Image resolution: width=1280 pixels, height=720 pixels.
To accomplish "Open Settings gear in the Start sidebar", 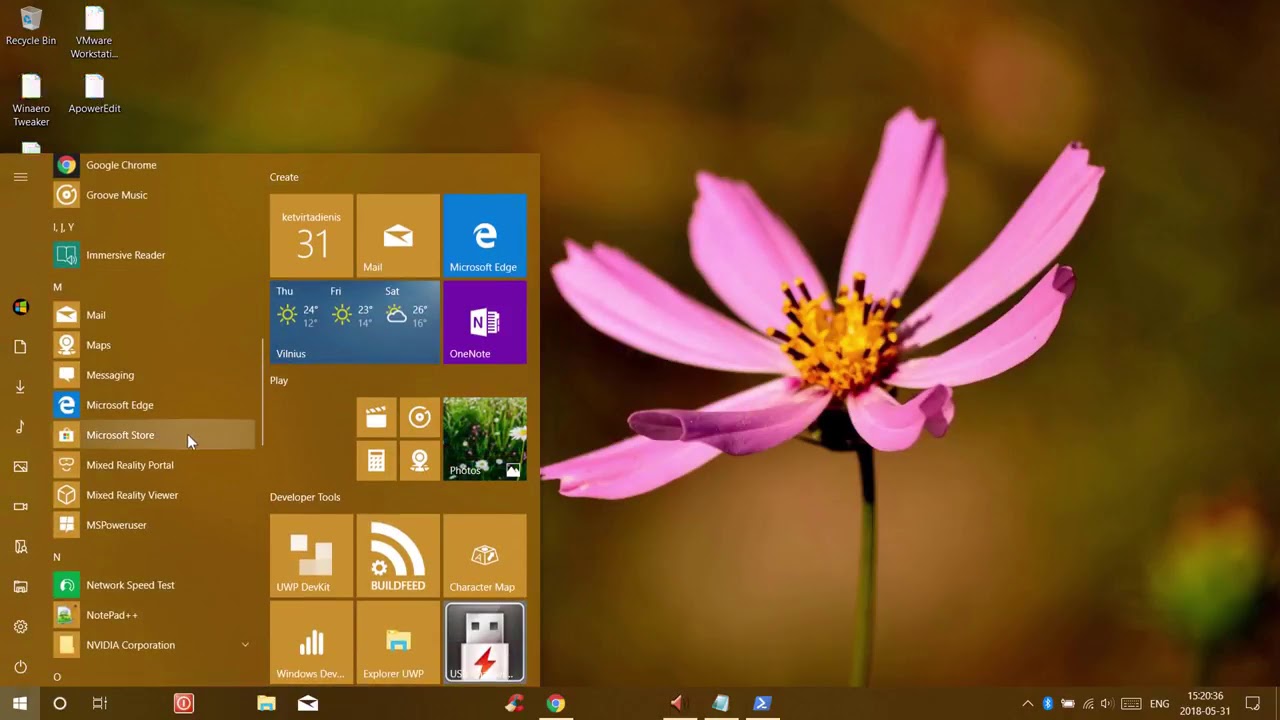I will click(20, 627).
